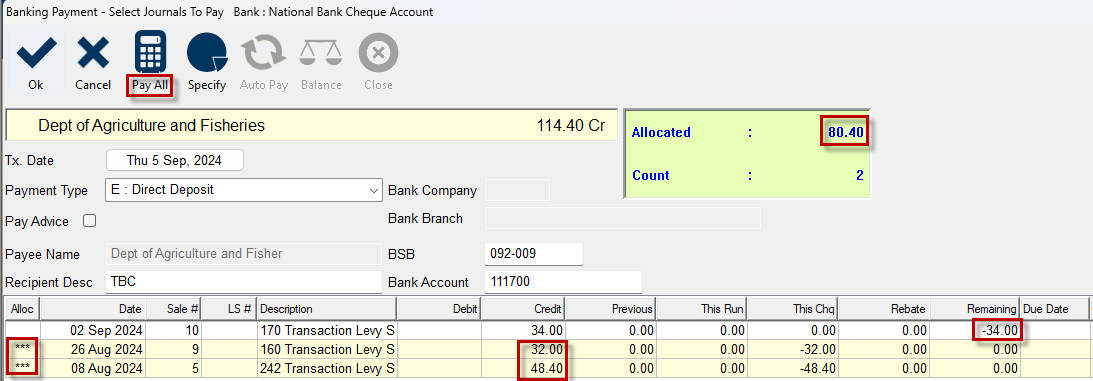Click the This Chq column header

792,309
